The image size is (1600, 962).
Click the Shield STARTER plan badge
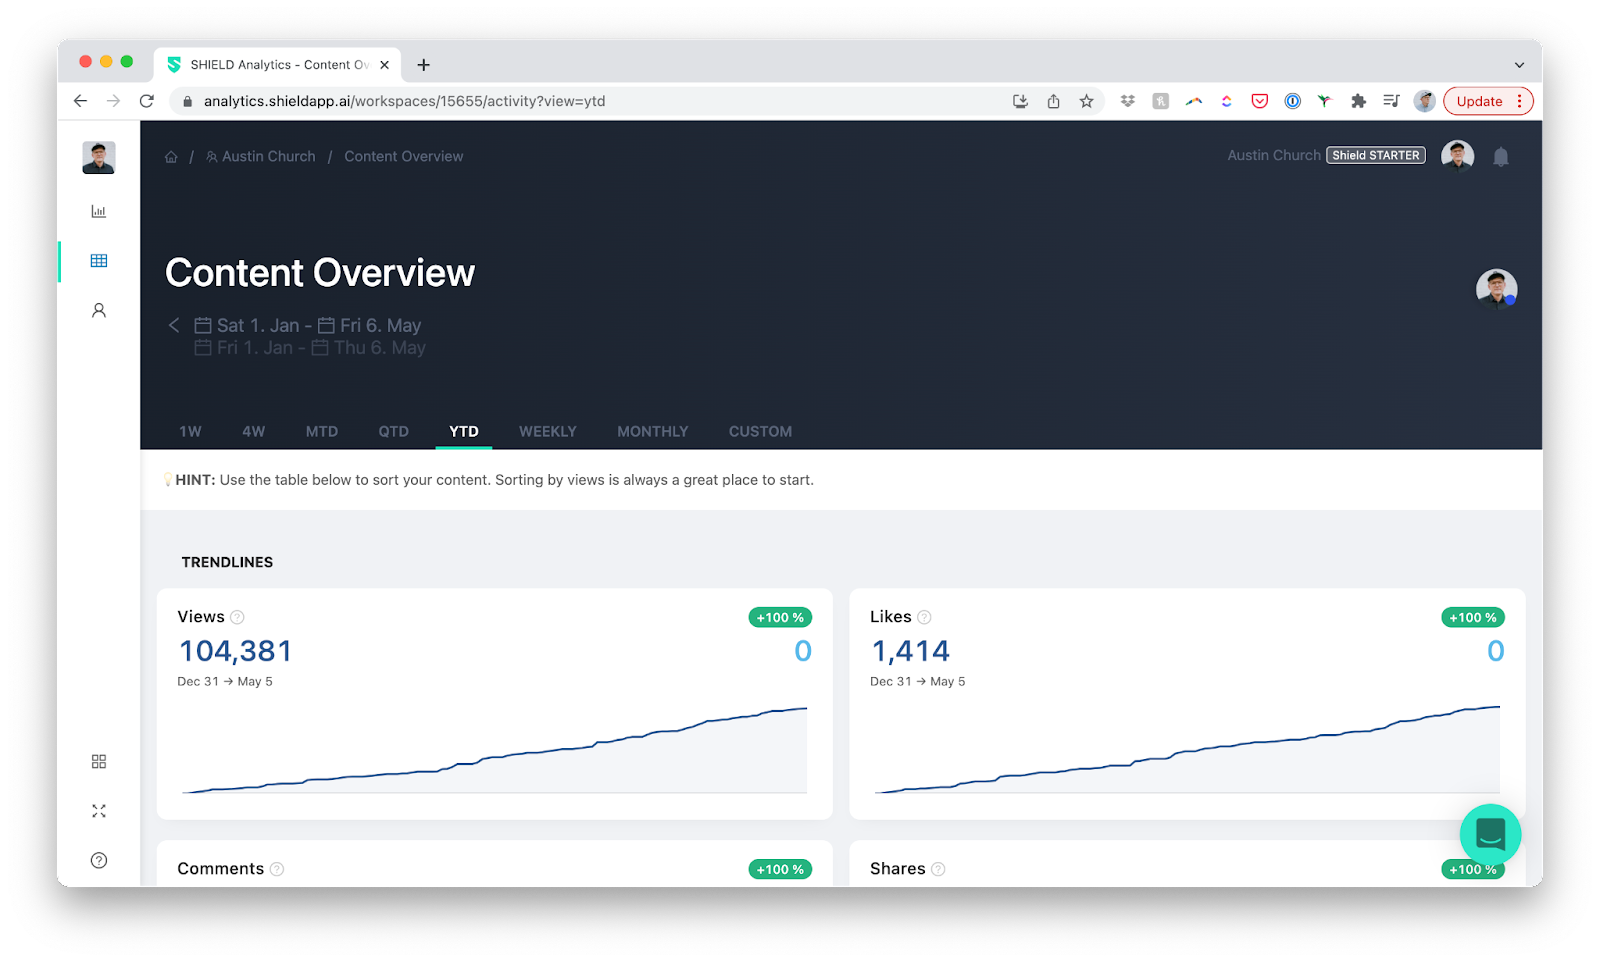(x=1376, y=156)
